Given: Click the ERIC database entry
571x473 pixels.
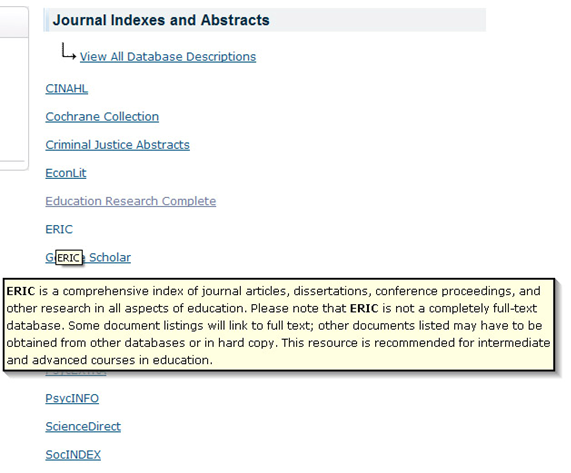Looking at the screenshot, I should pos(59,229).
